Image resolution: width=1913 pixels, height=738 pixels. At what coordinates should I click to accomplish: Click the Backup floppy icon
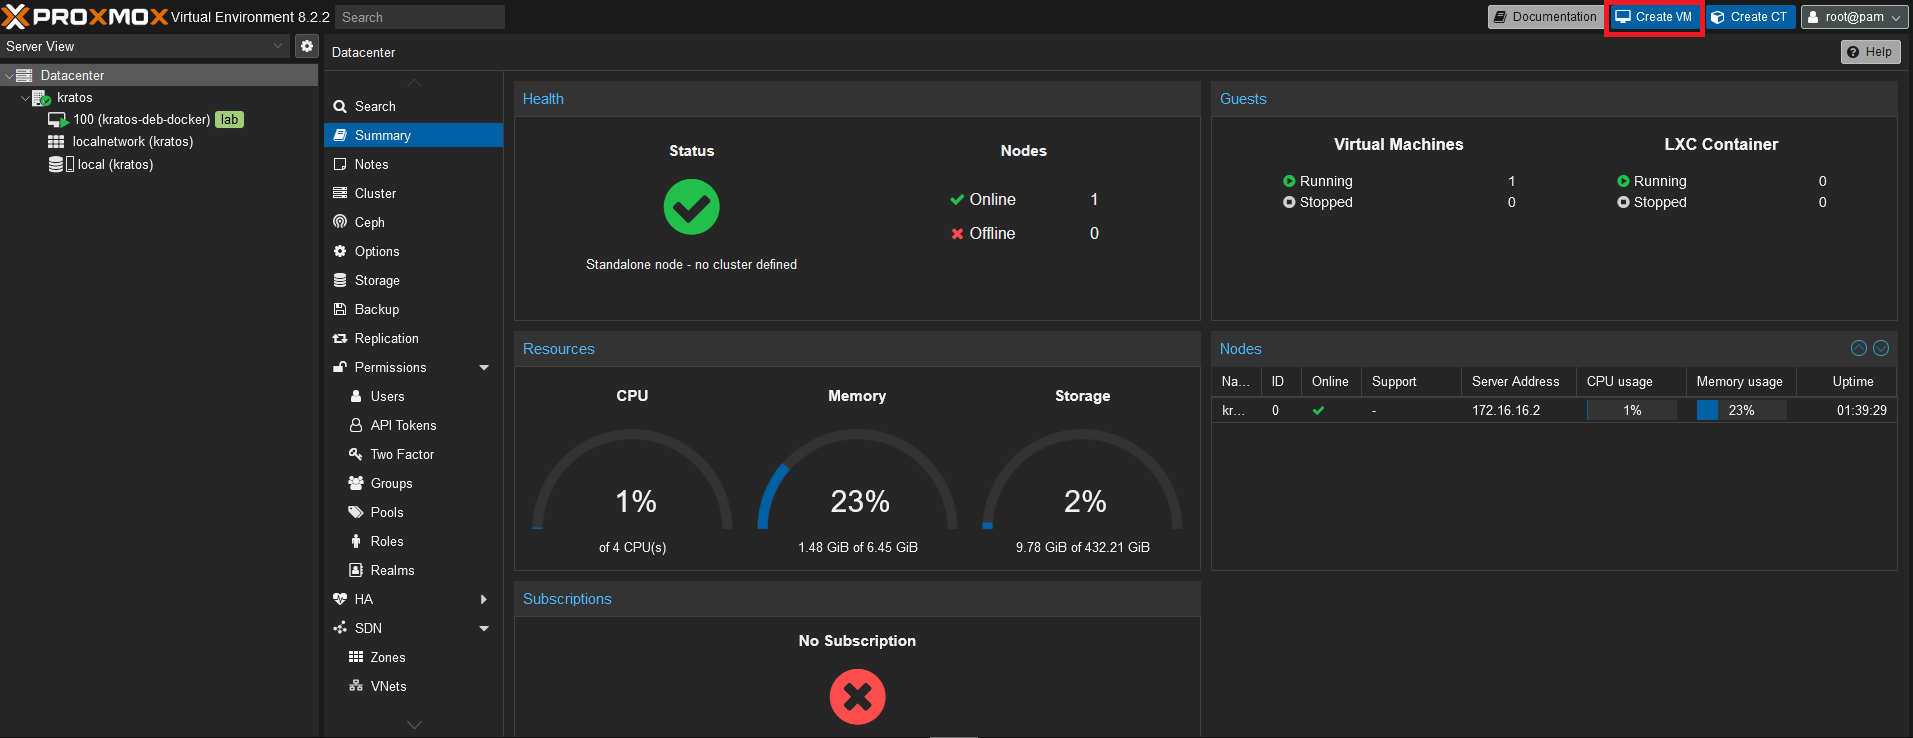tap(340, 309)
